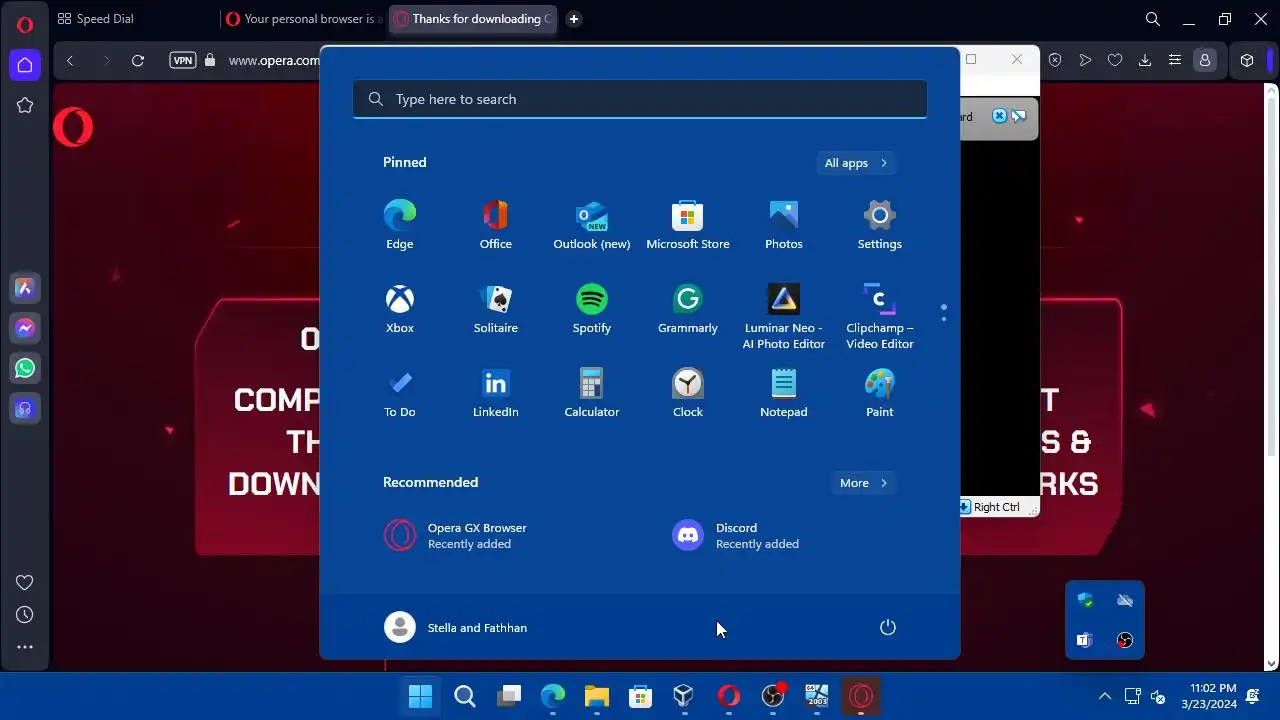
Task: Open Opera sidebar bookmarks star
Action: pyautogui.click(x=25, y=105)
